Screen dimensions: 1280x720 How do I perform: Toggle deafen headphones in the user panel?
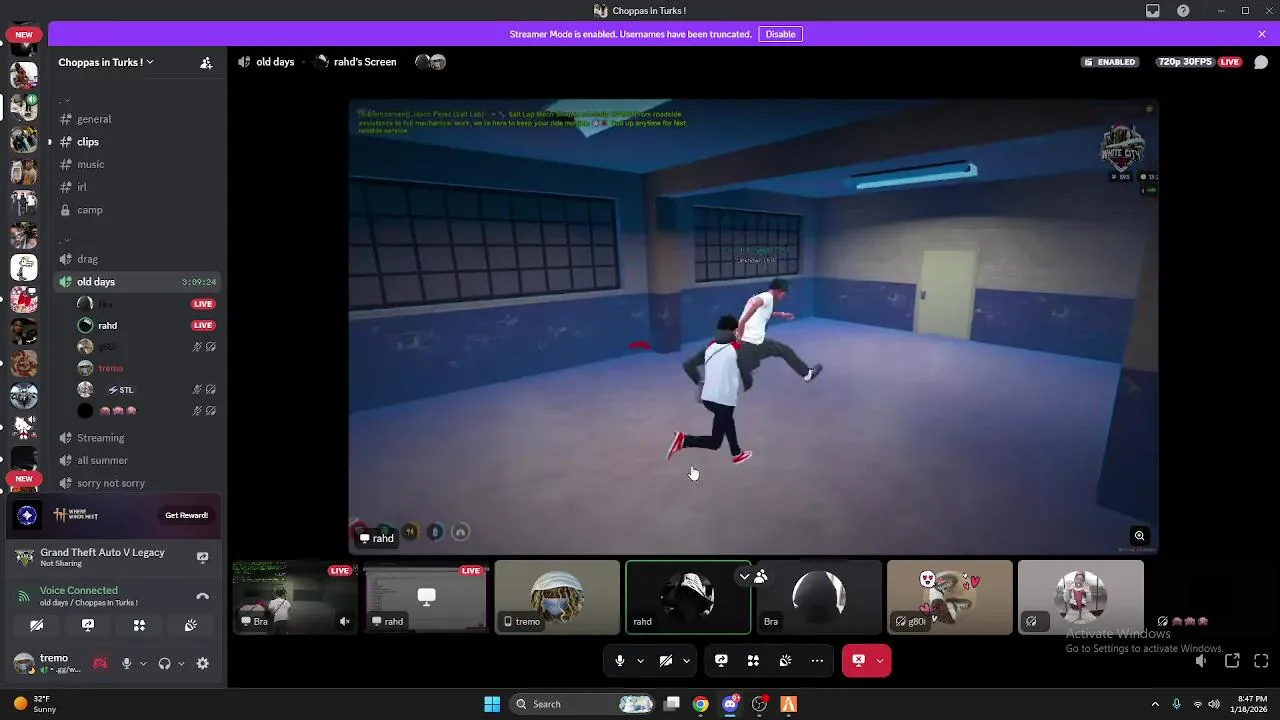[x=165, y=663]
